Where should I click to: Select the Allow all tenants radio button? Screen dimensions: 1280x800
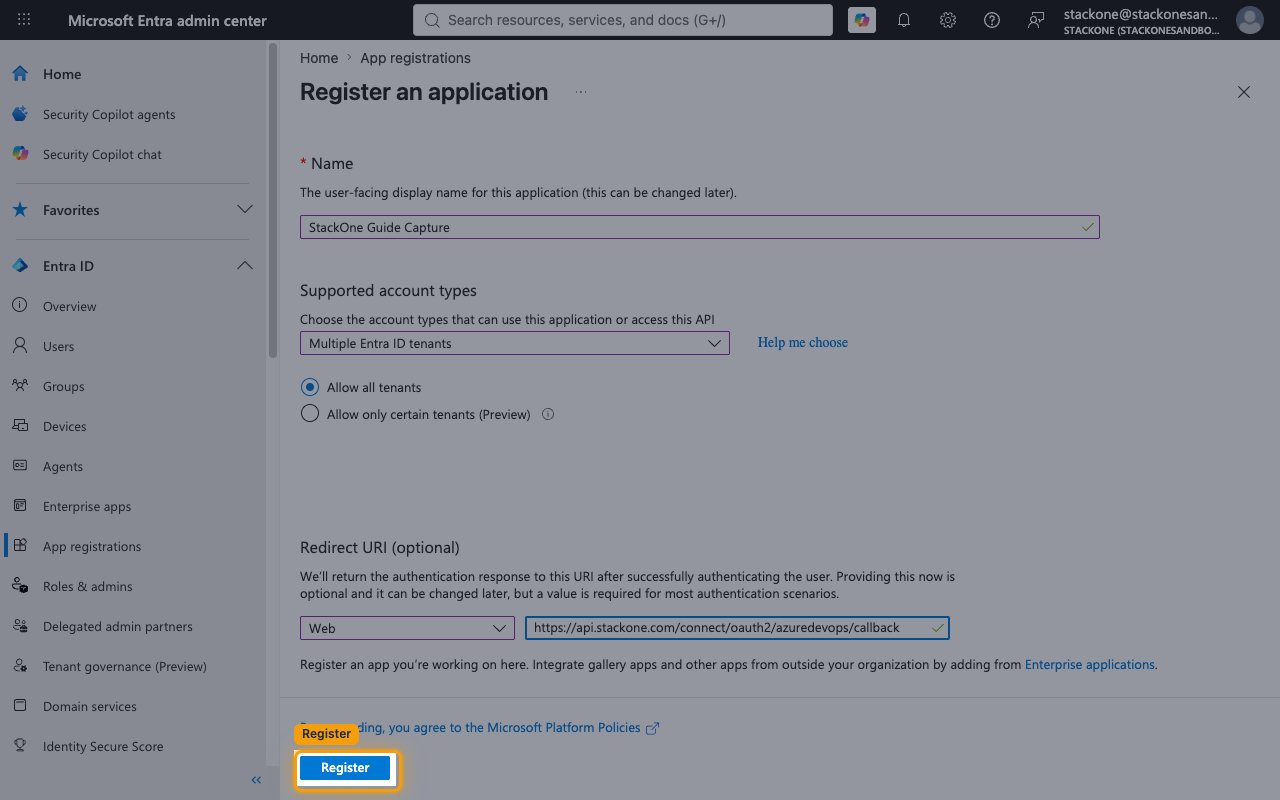click(310, 387)
